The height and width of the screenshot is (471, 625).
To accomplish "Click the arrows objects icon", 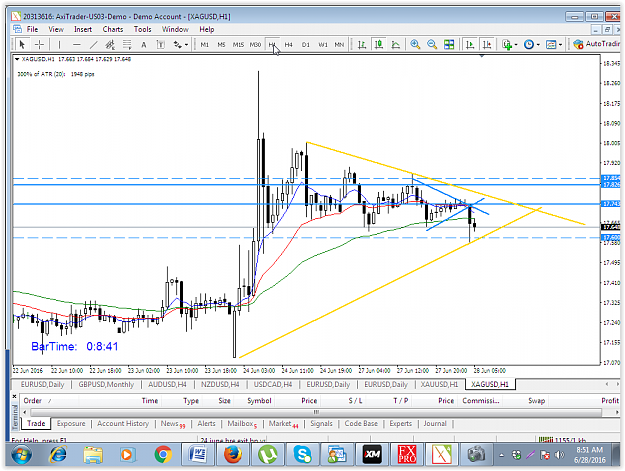I will coord(177,45).
